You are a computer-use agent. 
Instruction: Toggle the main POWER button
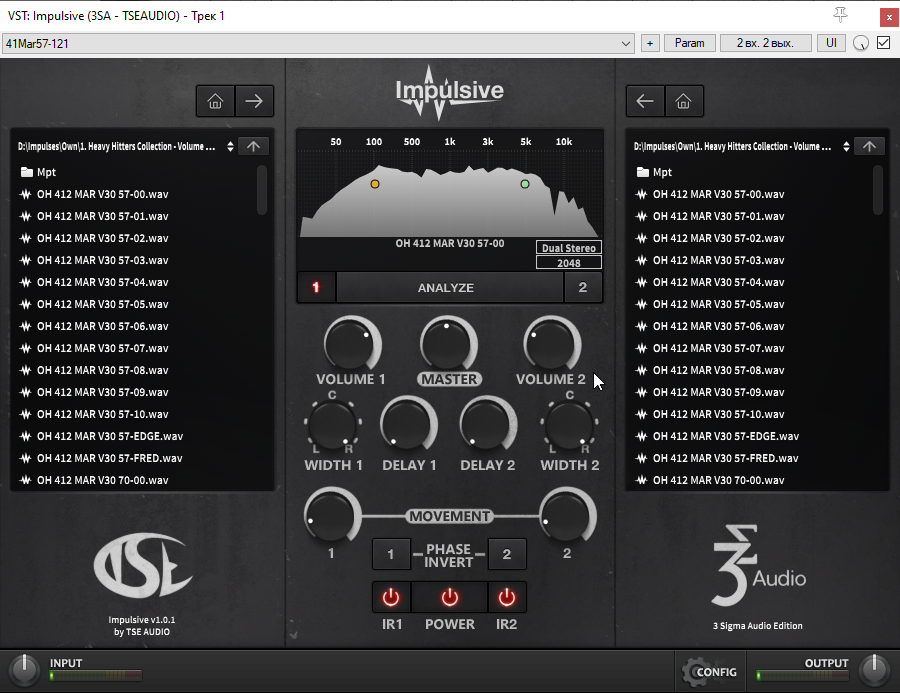coord(449,597)
